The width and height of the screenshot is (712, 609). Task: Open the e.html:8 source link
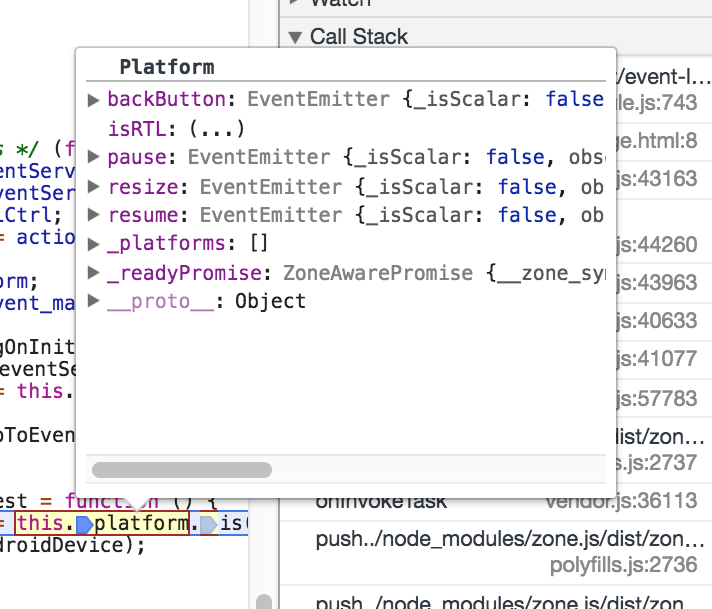[657, 141]
